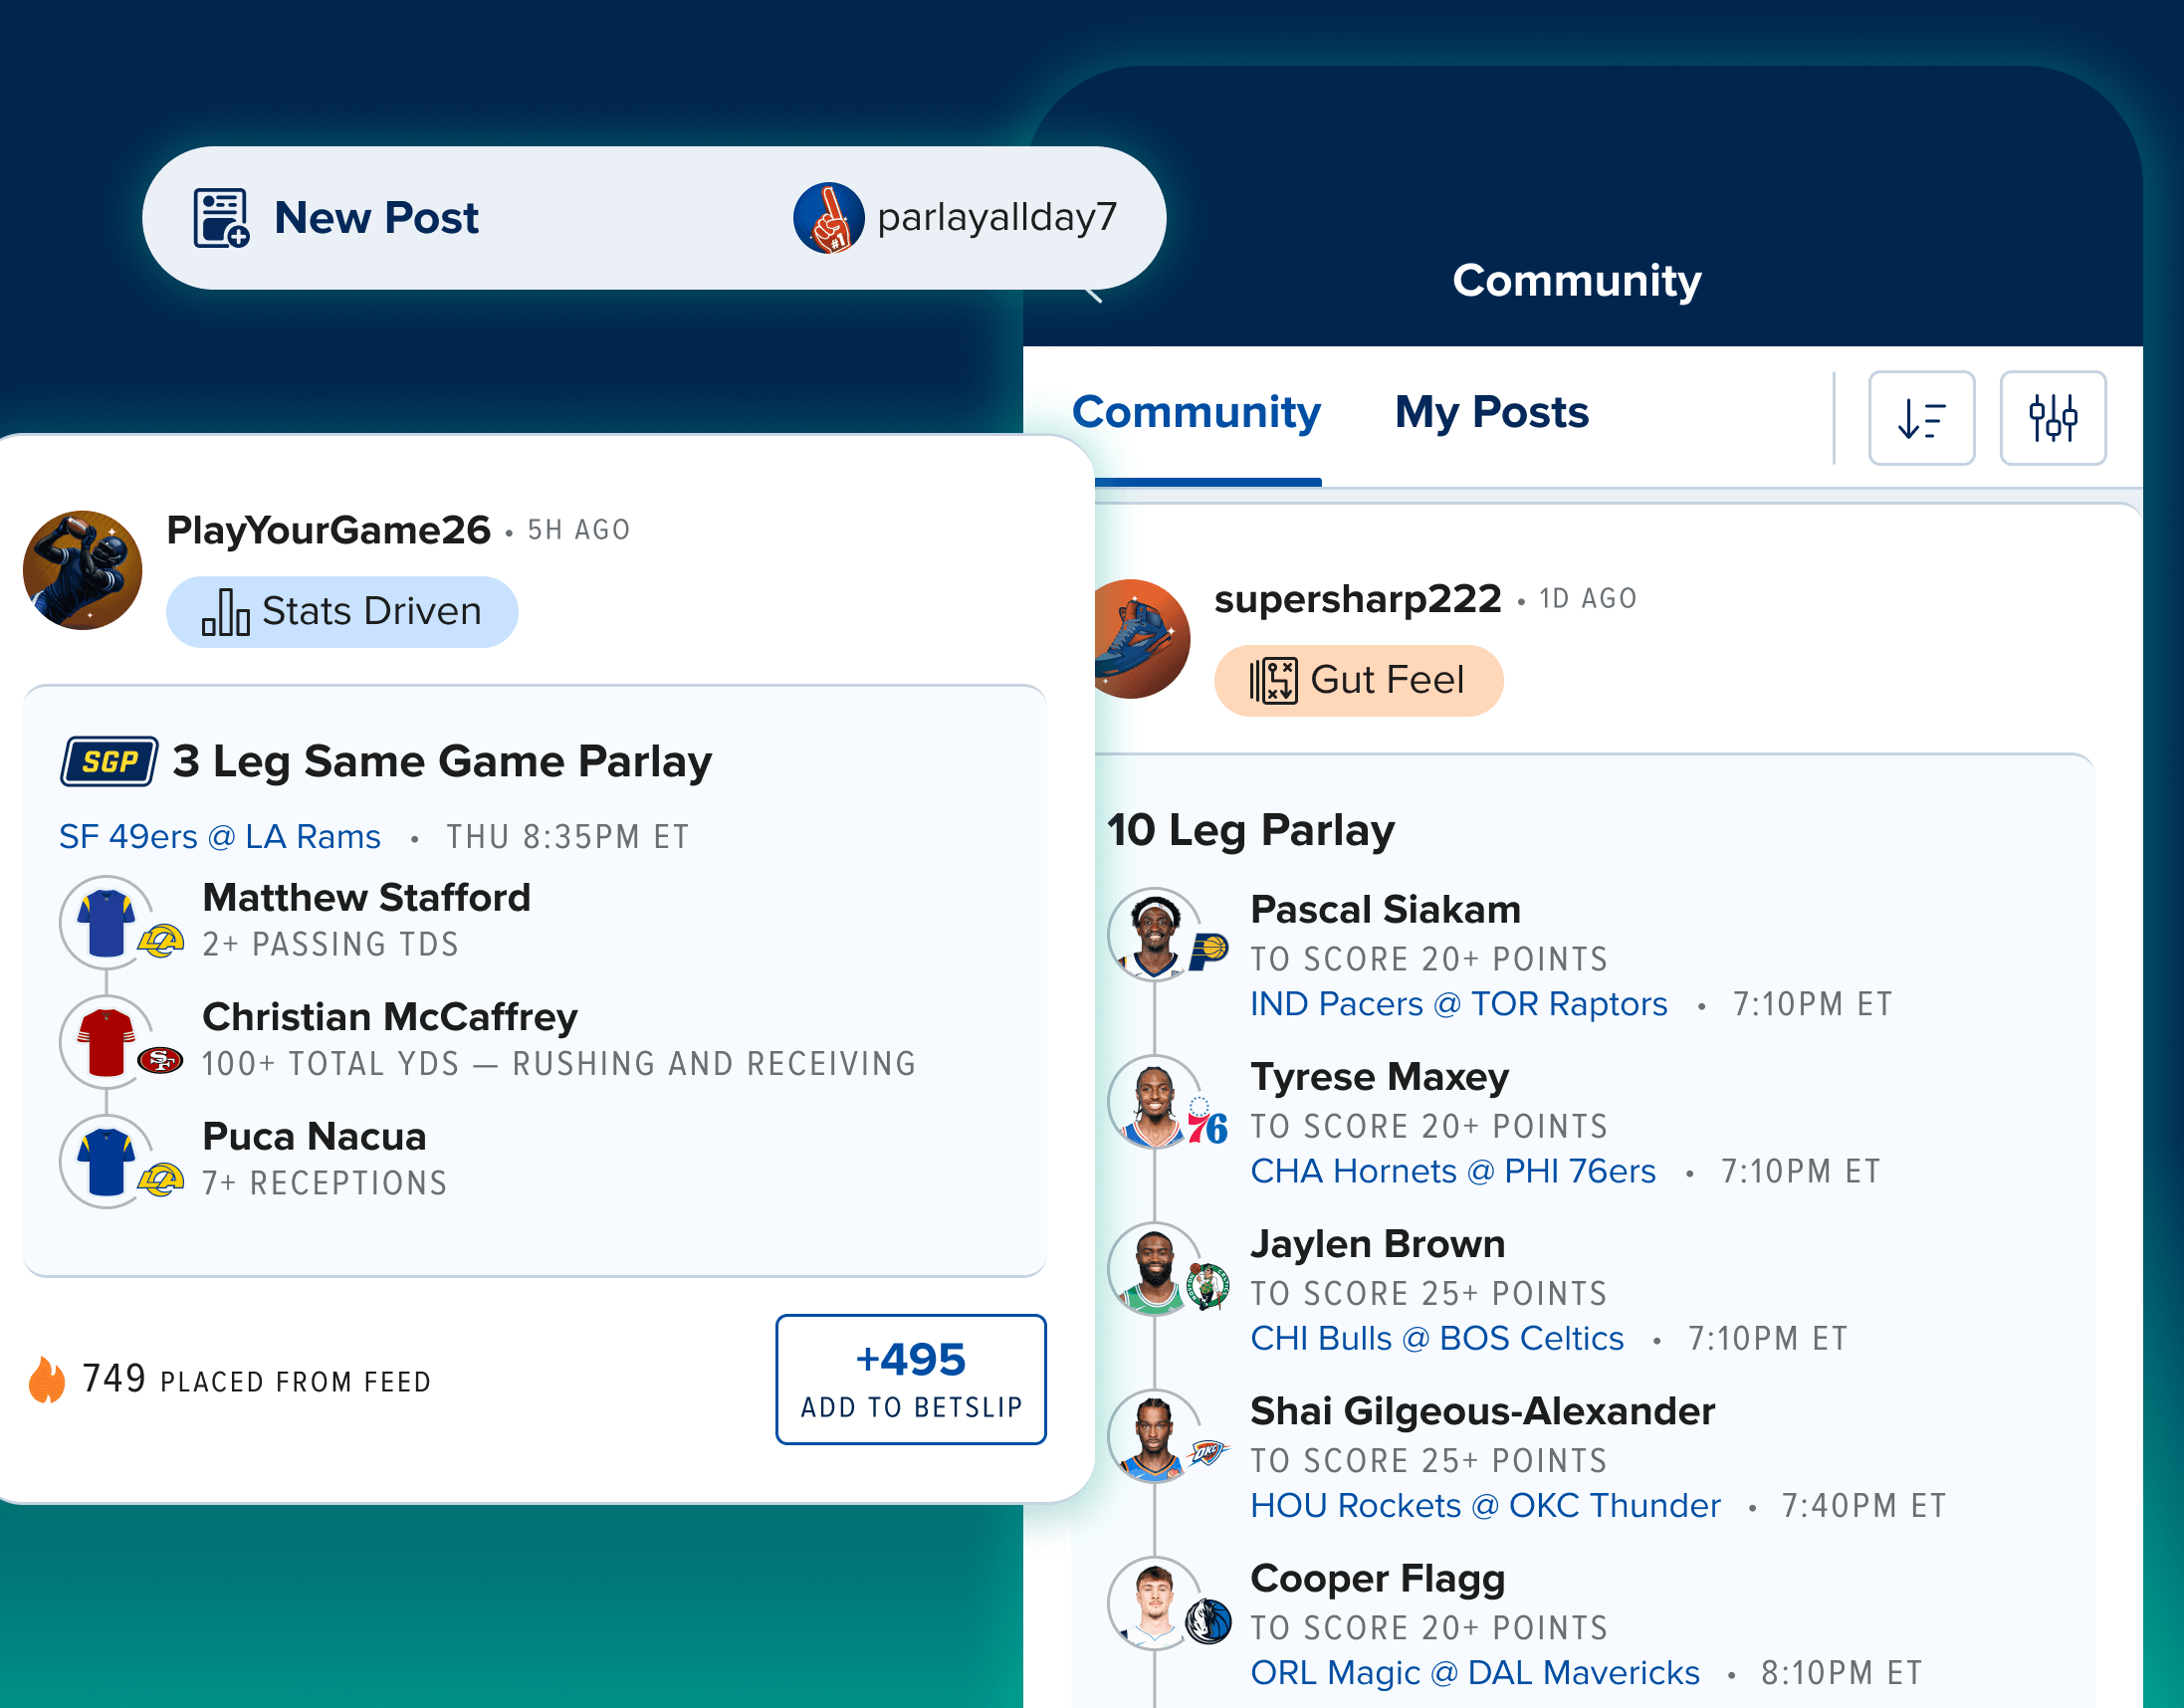
Task: Click the SGP badge icon
Action: [x=110, y=761]
